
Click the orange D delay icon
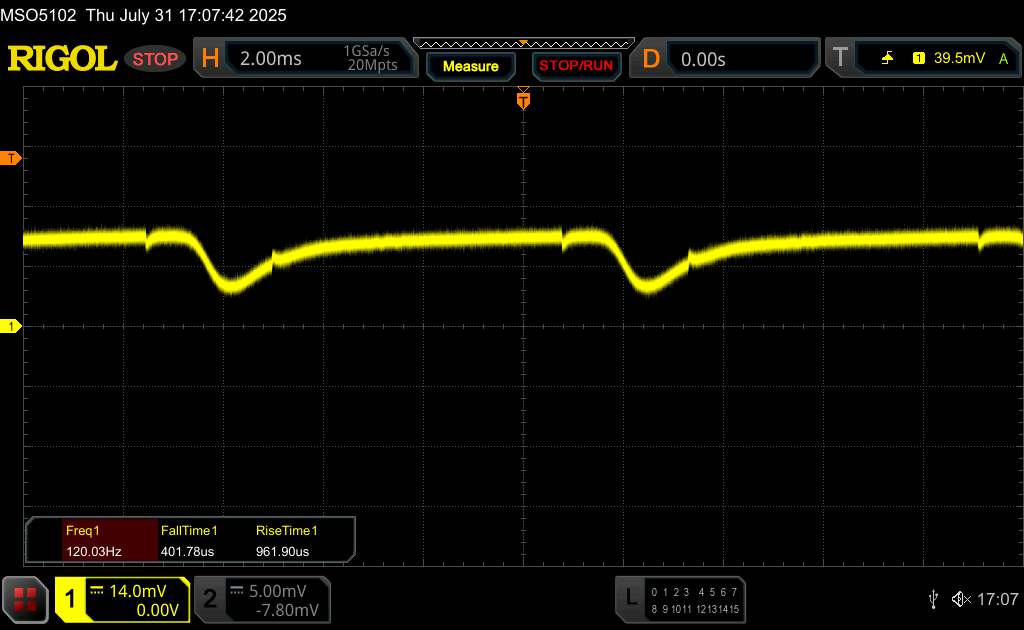651,59
